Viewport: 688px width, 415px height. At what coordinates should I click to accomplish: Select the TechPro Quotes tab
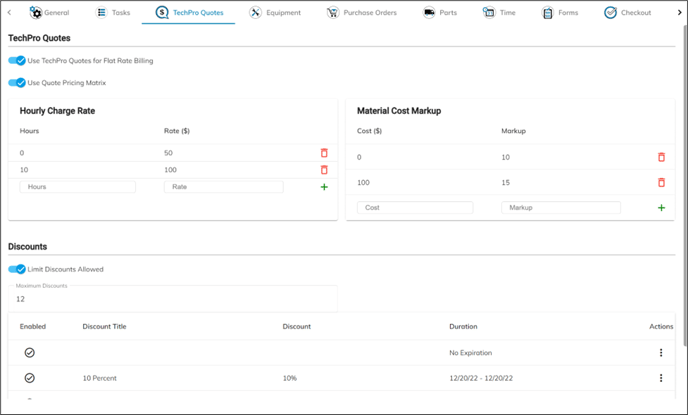pyautogui.click(x=189, y=13)
